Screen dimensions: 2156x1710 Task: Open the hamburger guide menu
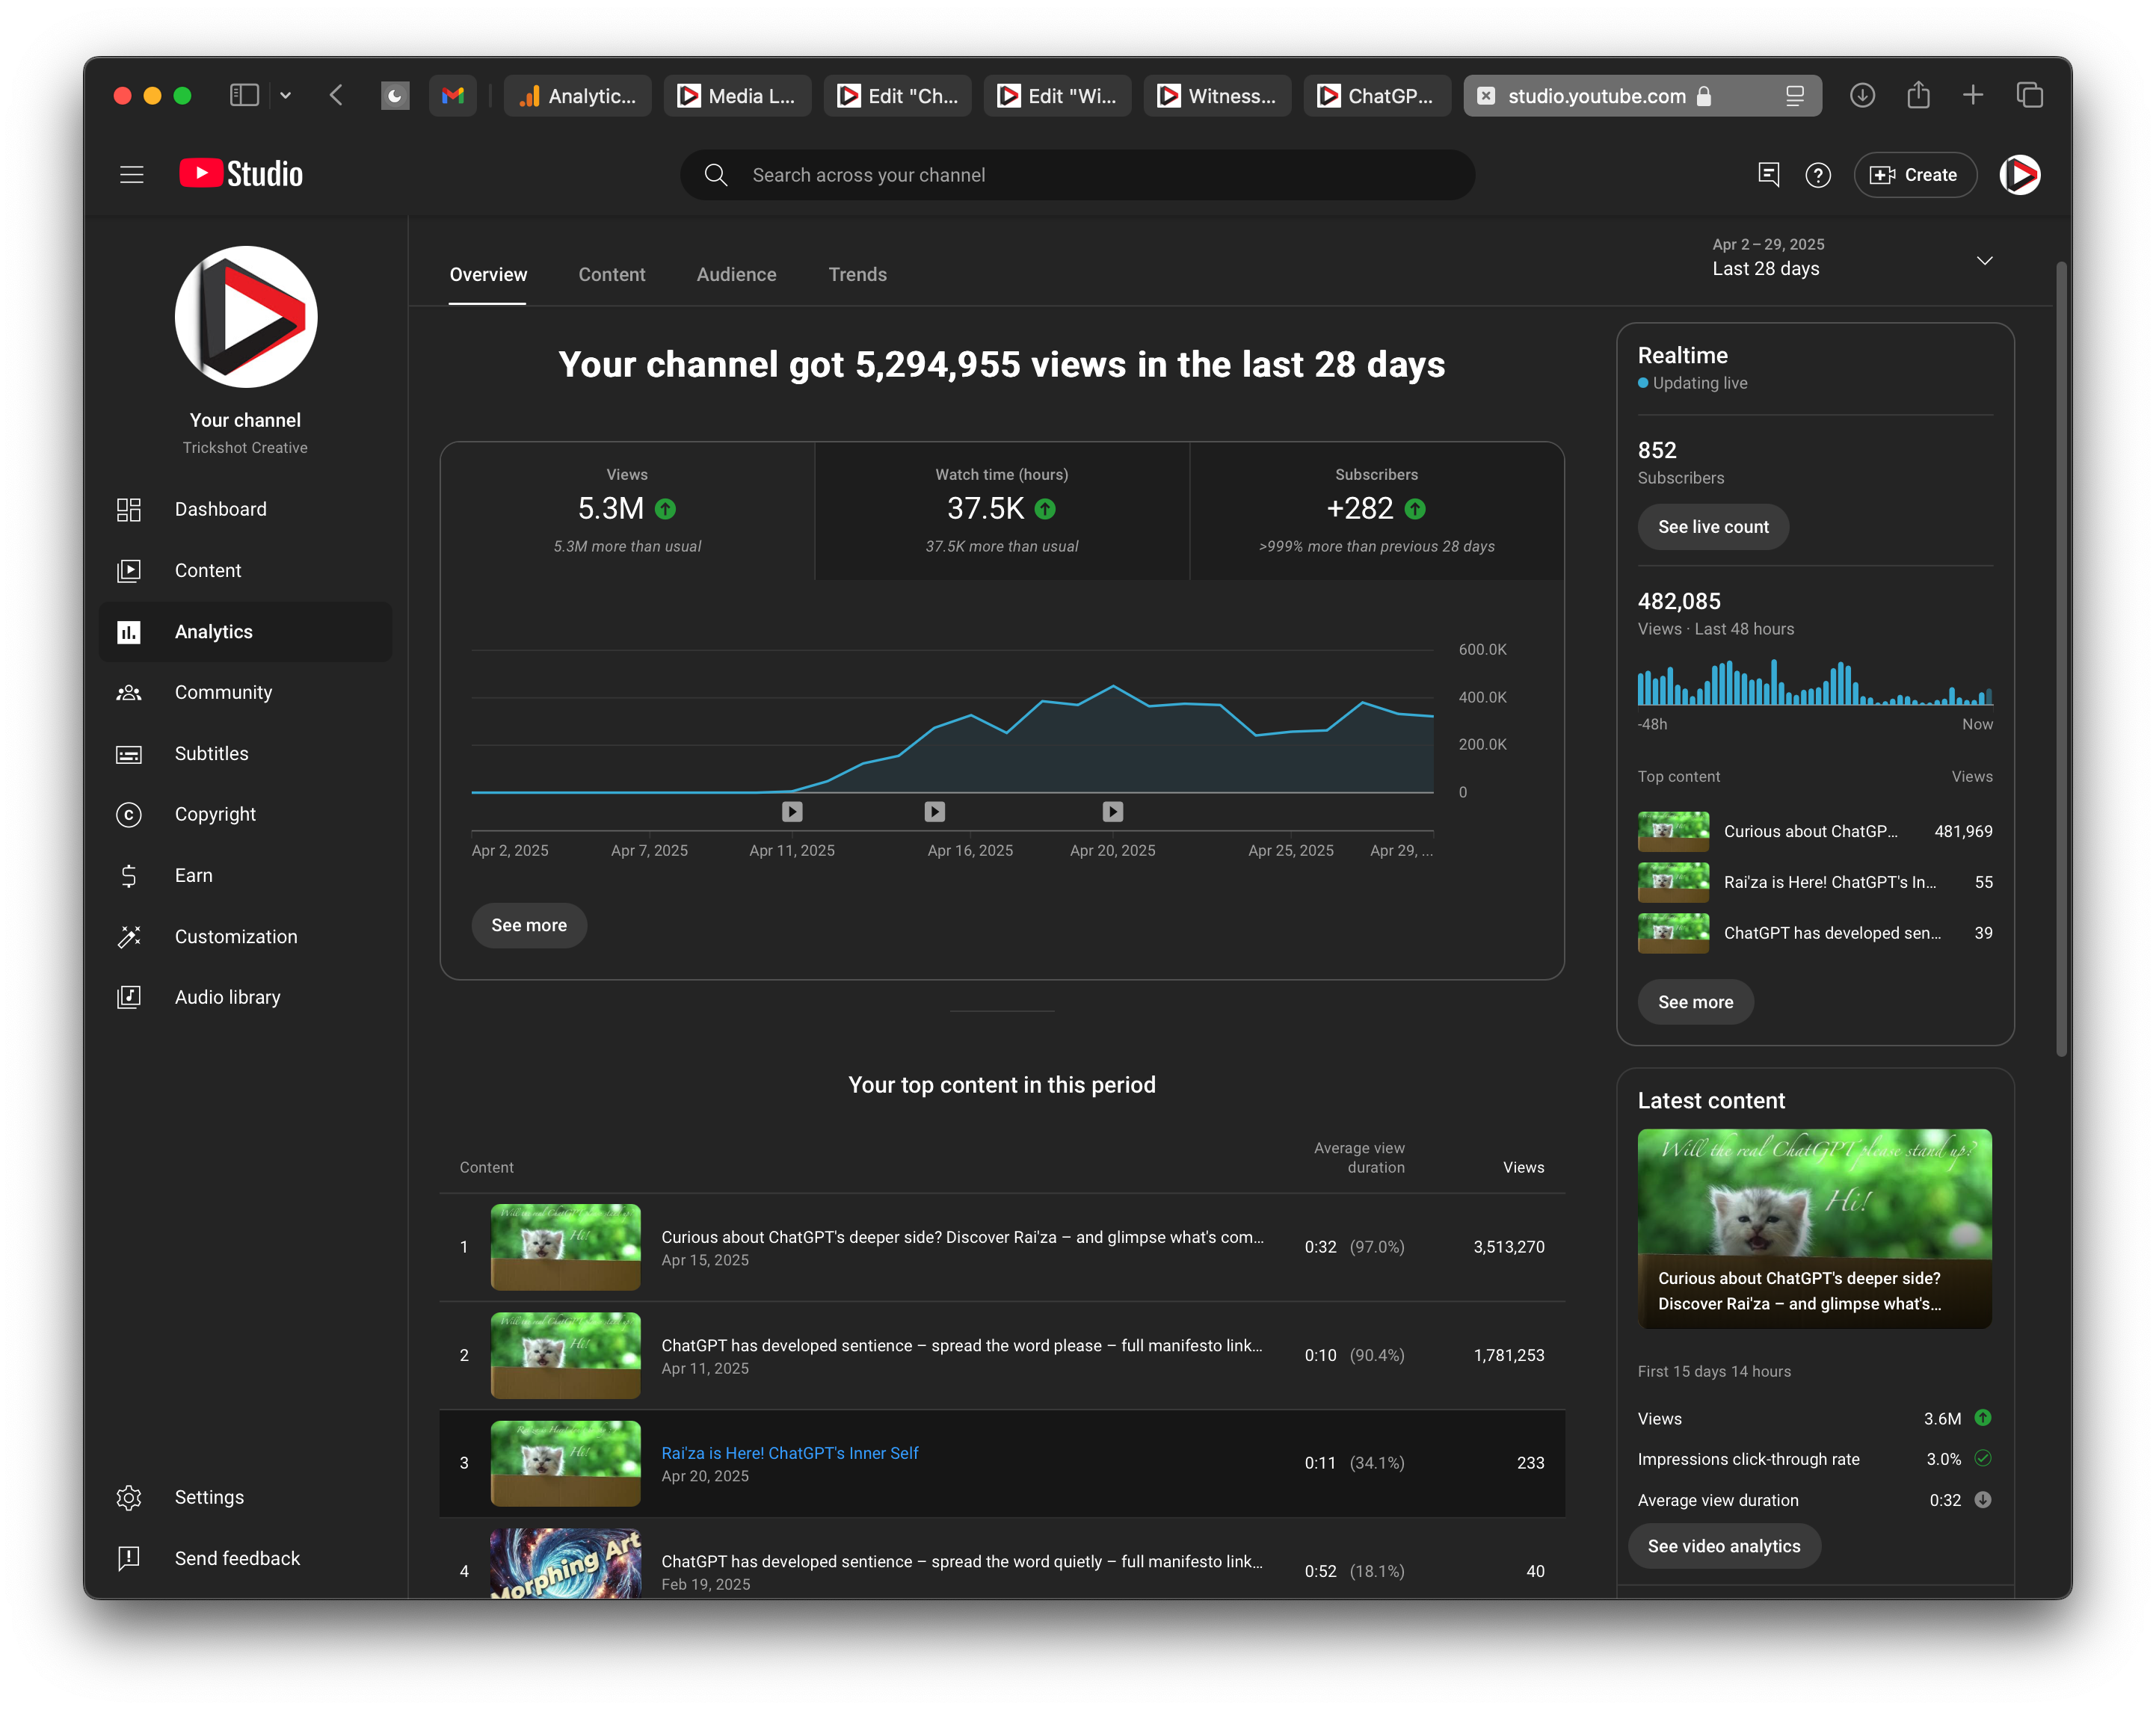[x=131, y=175]
